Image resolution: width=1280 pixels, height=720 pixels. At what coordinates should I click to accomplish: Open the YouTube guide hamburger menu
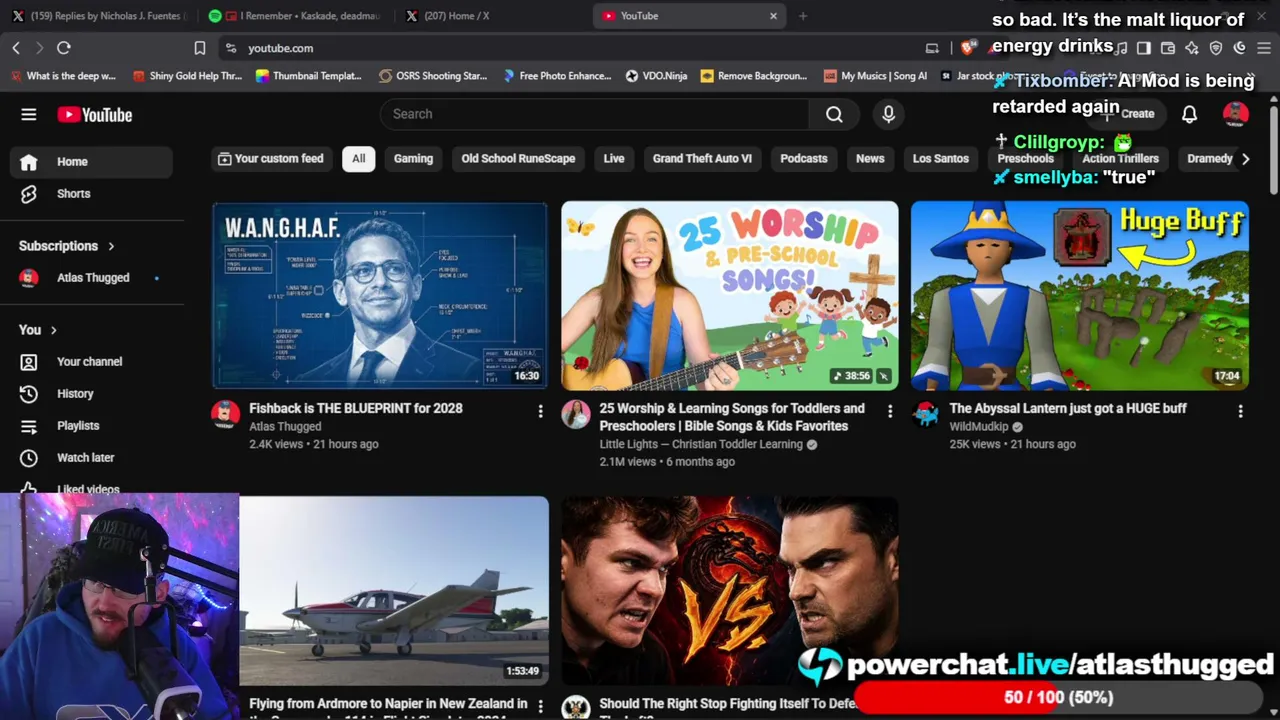[29, 114]
